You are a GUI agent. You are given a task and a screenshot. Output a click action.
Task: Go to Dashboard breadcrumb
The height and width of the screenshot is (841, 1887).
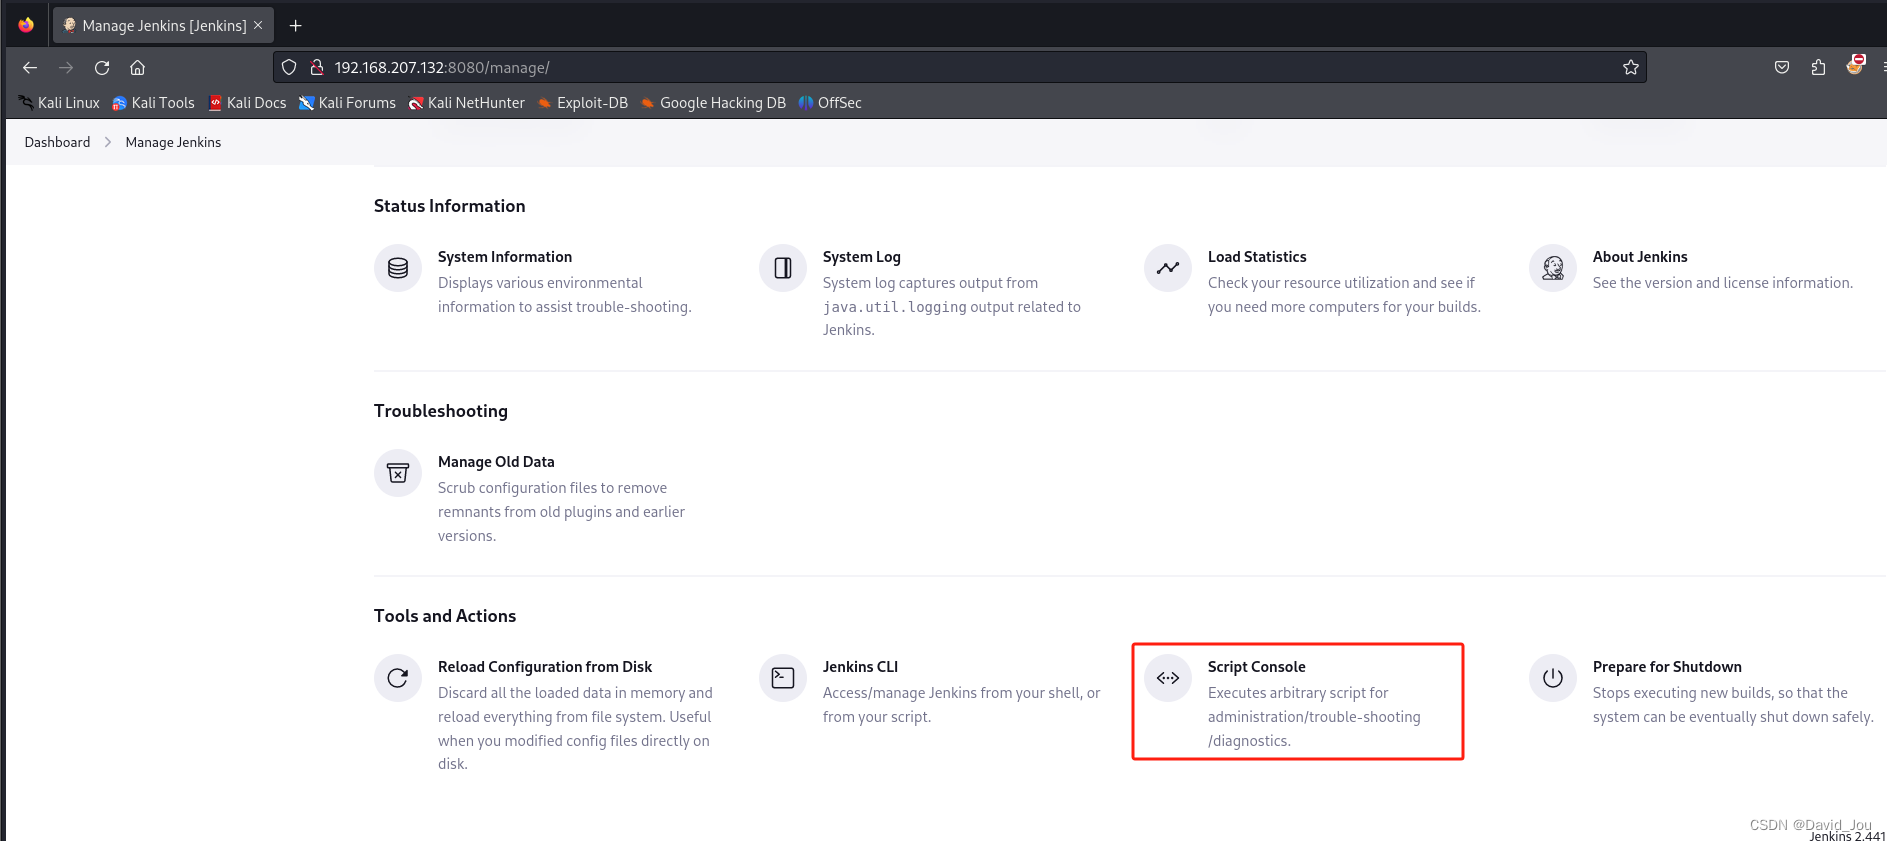point(57,142)
